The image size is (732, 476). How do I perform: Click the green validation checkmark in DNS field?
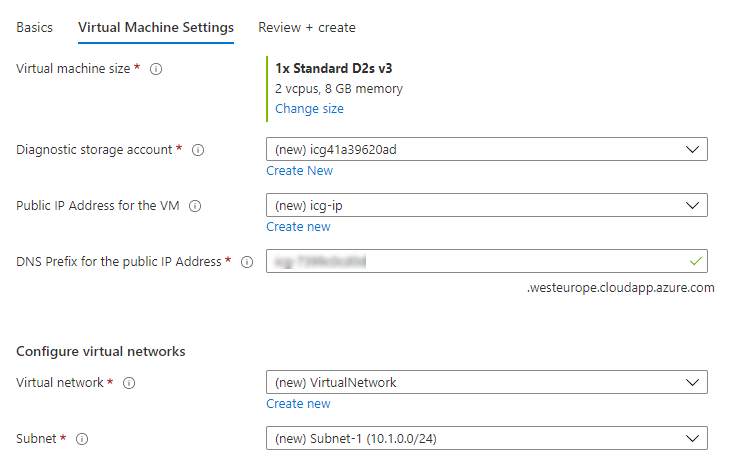pos(696,262)
